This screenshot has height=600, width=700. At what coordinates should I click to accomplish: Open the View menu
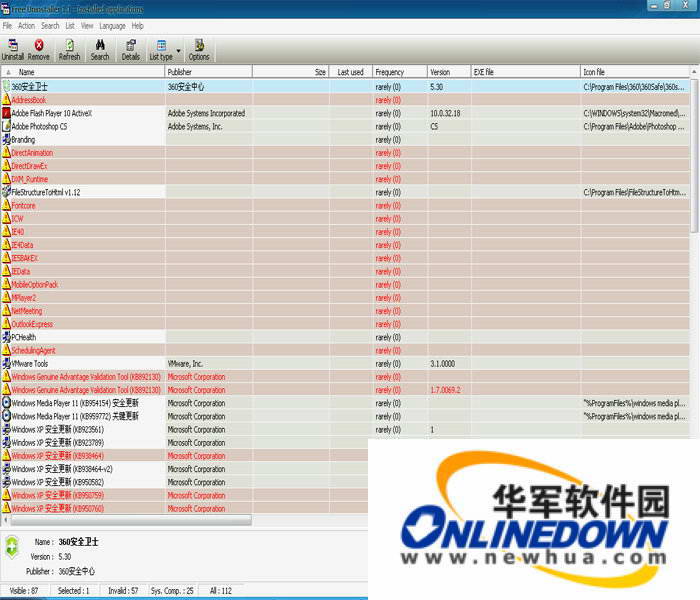[x=87, y=26]
